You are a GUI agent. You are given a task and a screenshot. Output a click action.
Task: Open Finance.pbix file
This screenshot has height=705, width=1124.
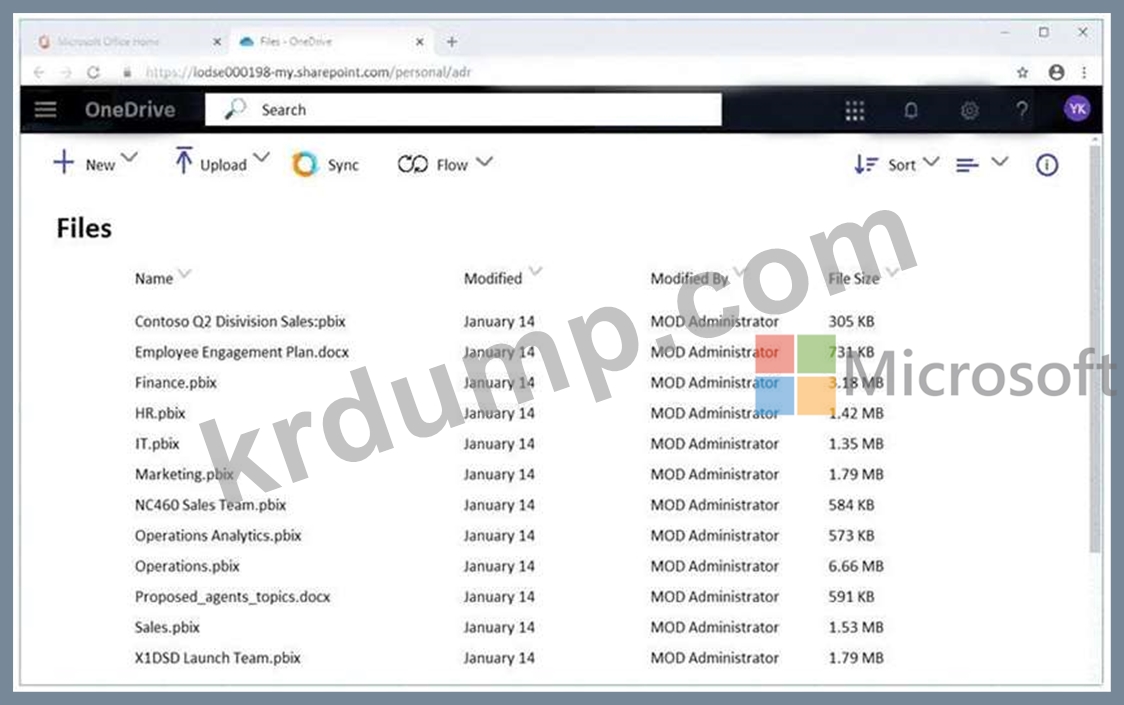coord(176,383)
